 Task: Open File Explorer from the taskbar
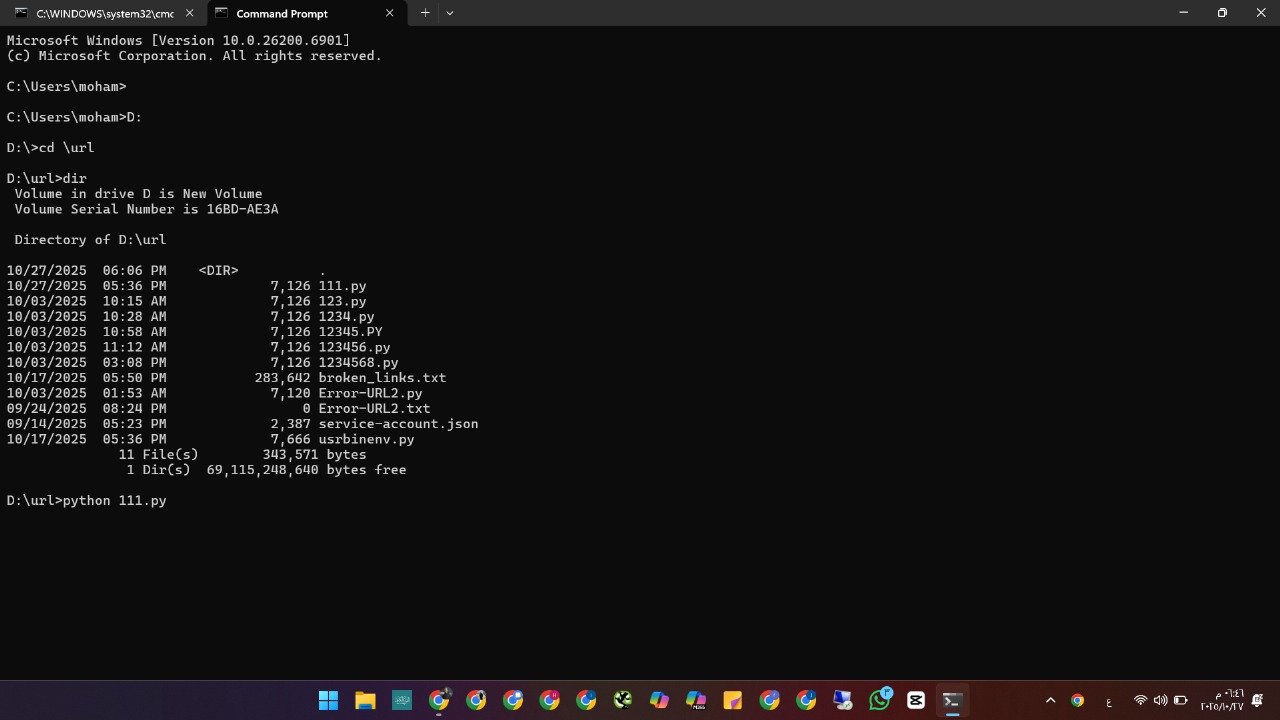tap(365, 700)
